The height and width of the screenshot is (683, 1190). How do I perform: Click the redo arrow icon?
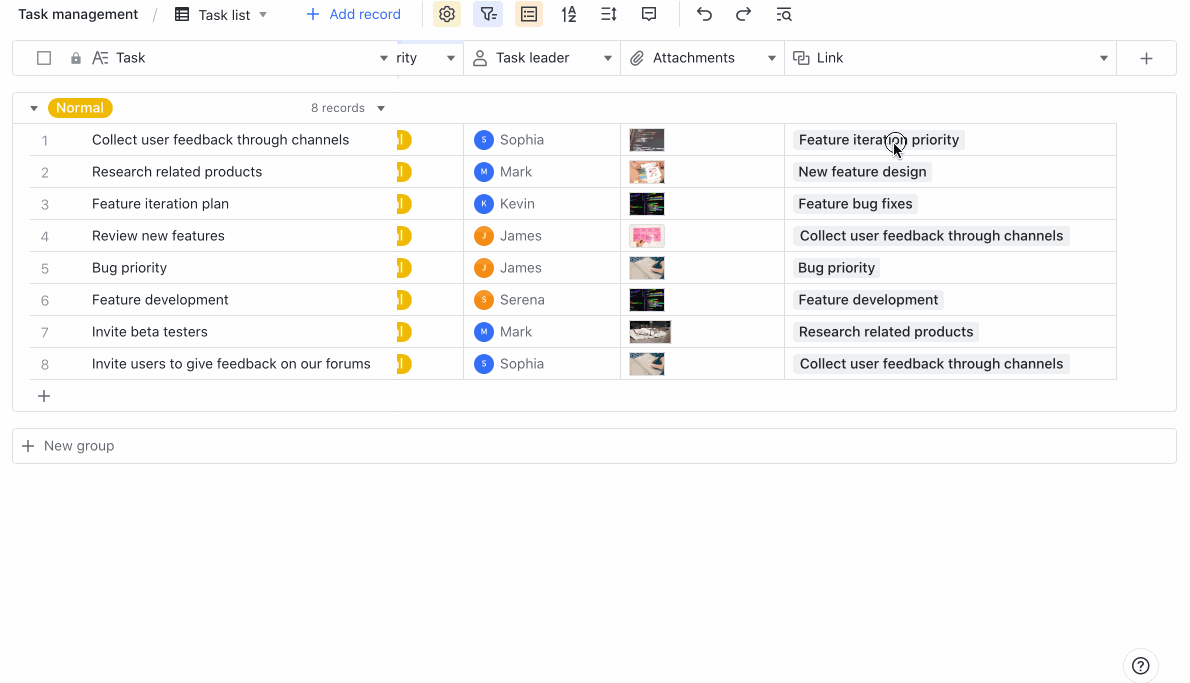tap(743, 14)
